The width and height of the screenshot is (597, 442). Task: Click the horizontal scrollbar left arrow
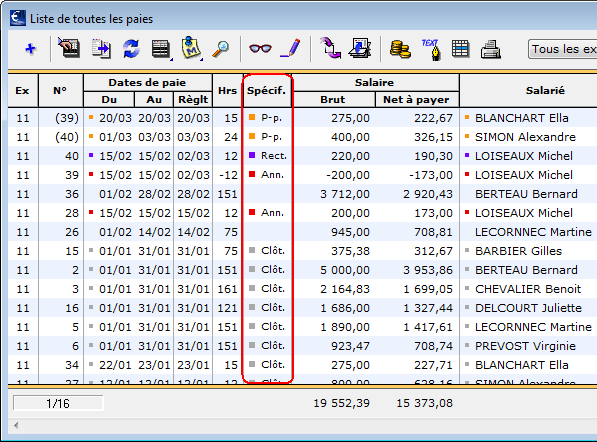16,425
